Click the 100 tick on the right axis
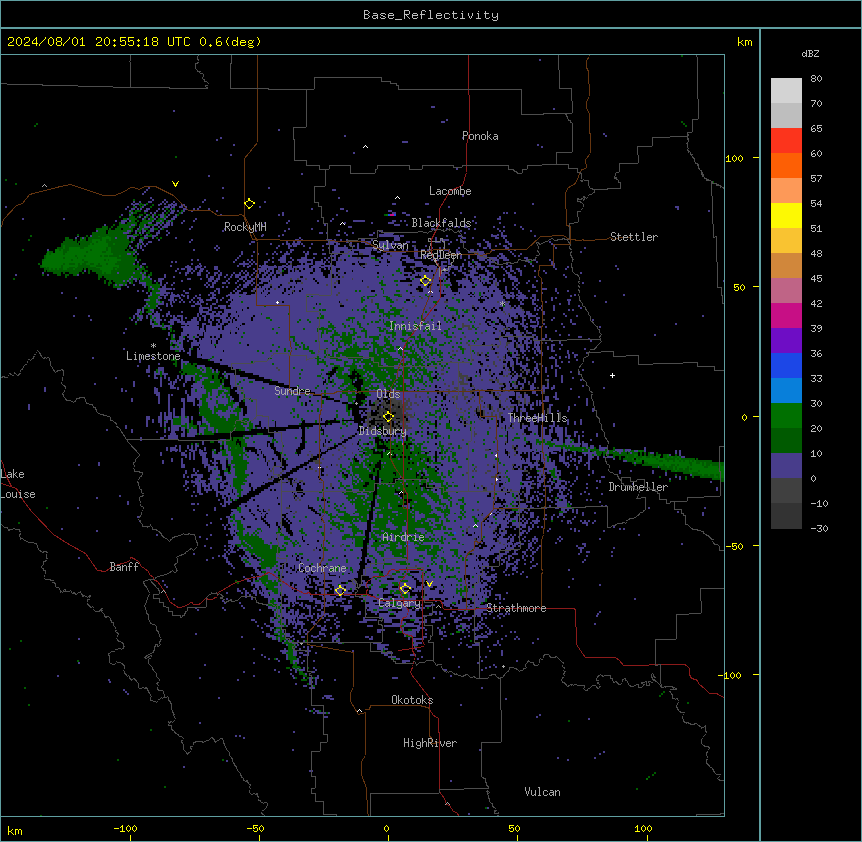862x842 pixels. (x=734, y=158)
